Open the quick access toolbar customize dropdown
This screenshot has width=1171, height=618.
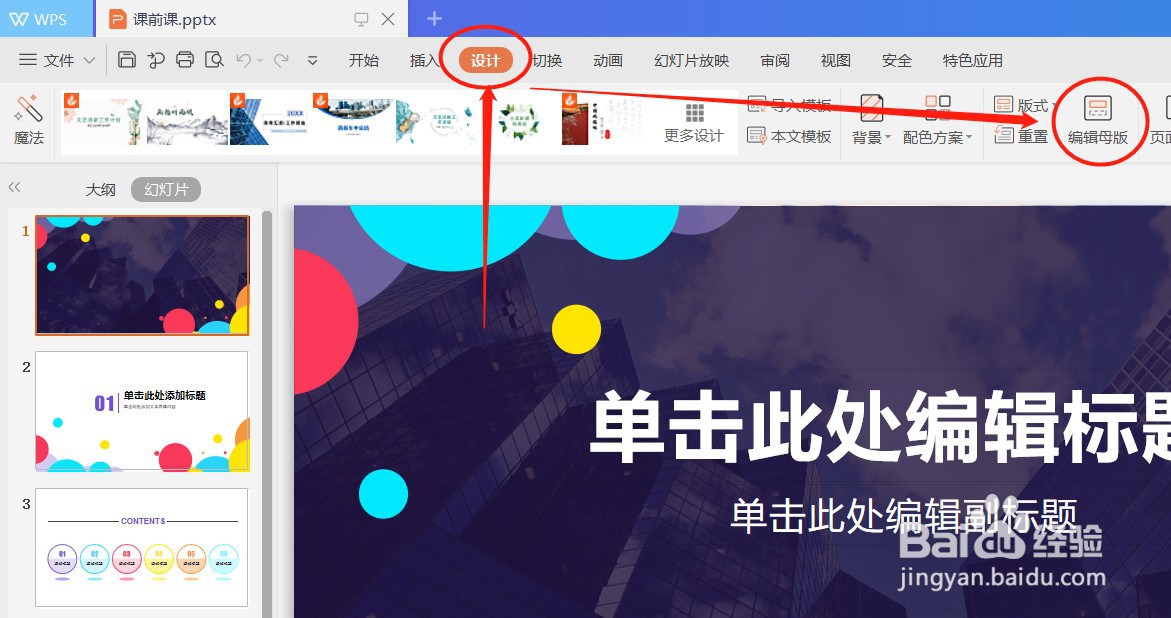[313, 60]
